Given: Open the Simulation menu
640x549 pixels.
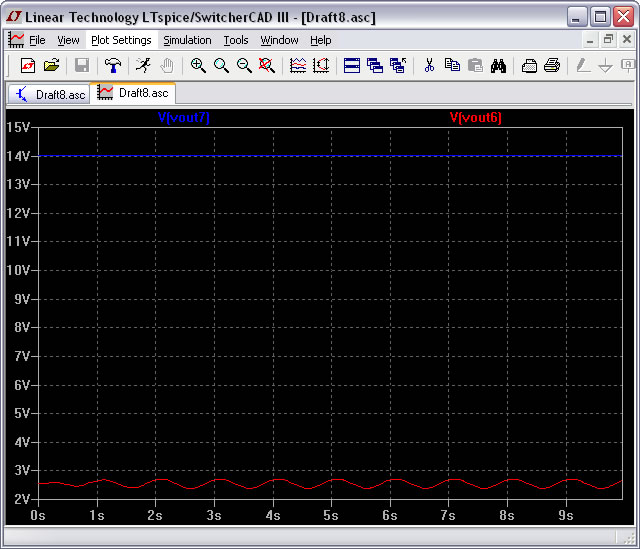Looking at the screenshot, I should coord(187,40).
